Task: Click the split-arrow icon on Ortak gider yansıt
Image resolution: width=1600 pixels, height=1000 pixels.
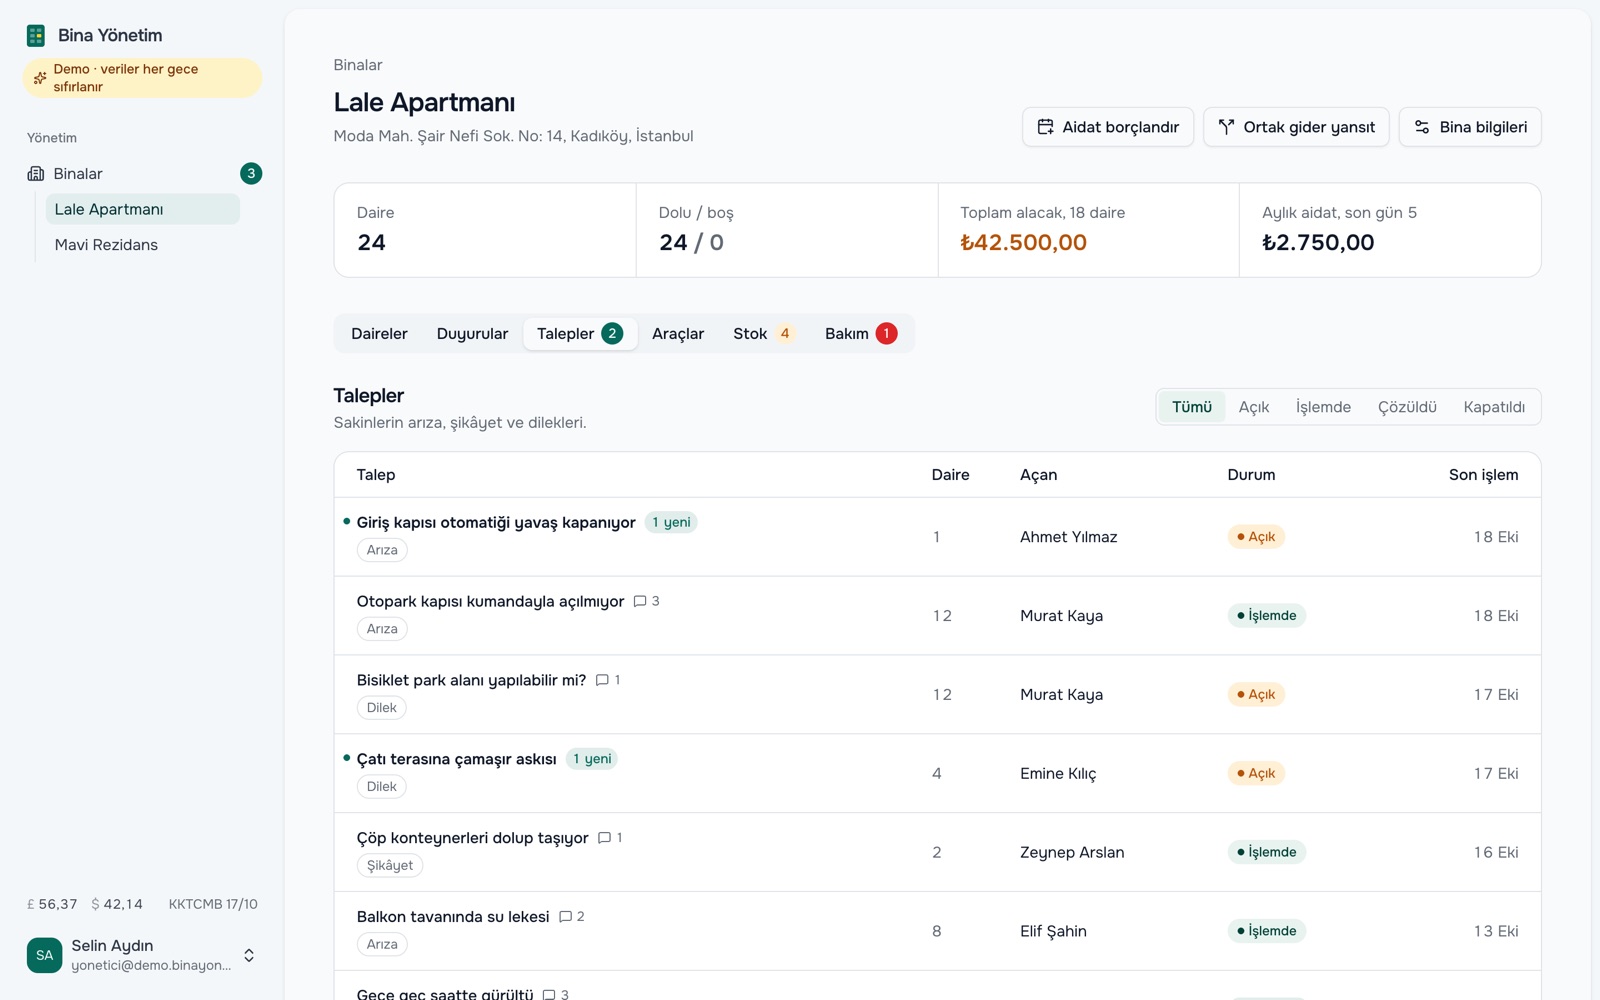Action: click(x=1226, y=127)
